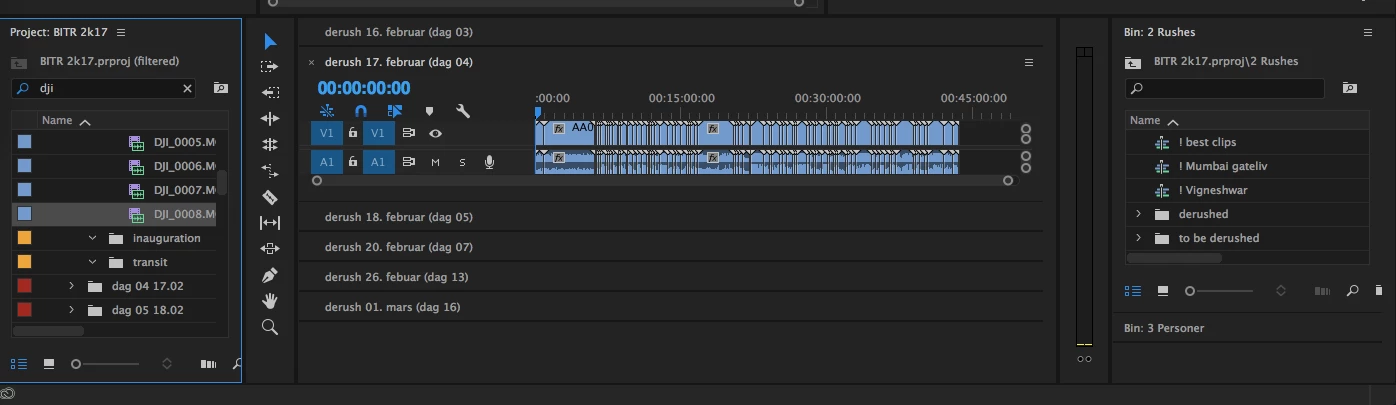Select the Slide tool
The width and height of the screenshot is (1396, 405).
(269, 248)
